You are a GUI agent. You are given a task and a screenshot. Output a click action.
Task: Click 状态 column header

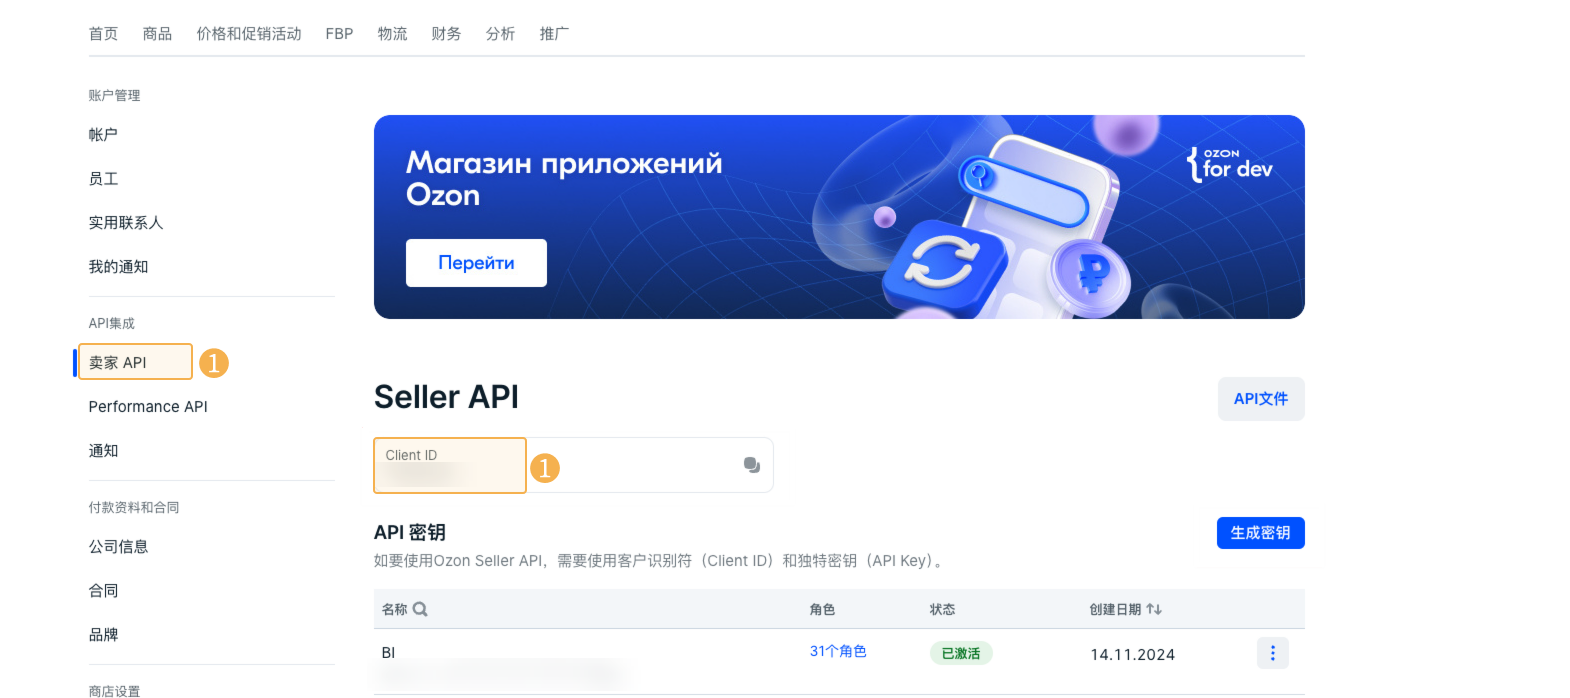(x=942, y=609)
